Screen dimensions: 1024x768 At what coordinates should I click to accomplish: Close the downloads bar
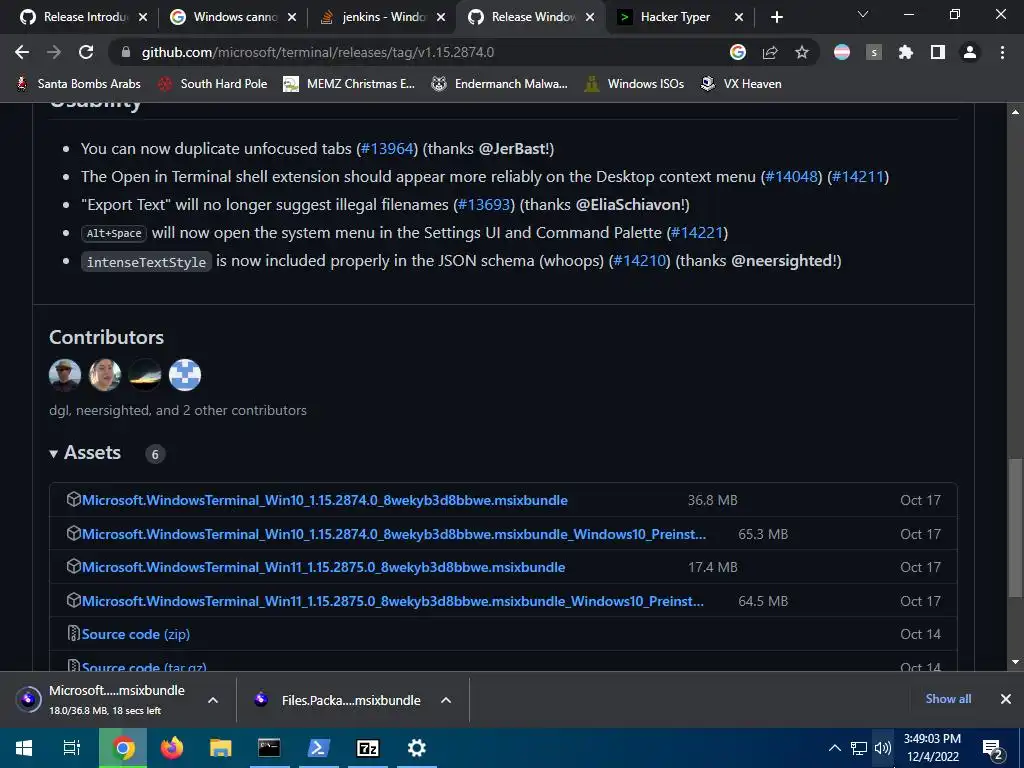(1006, 699)
